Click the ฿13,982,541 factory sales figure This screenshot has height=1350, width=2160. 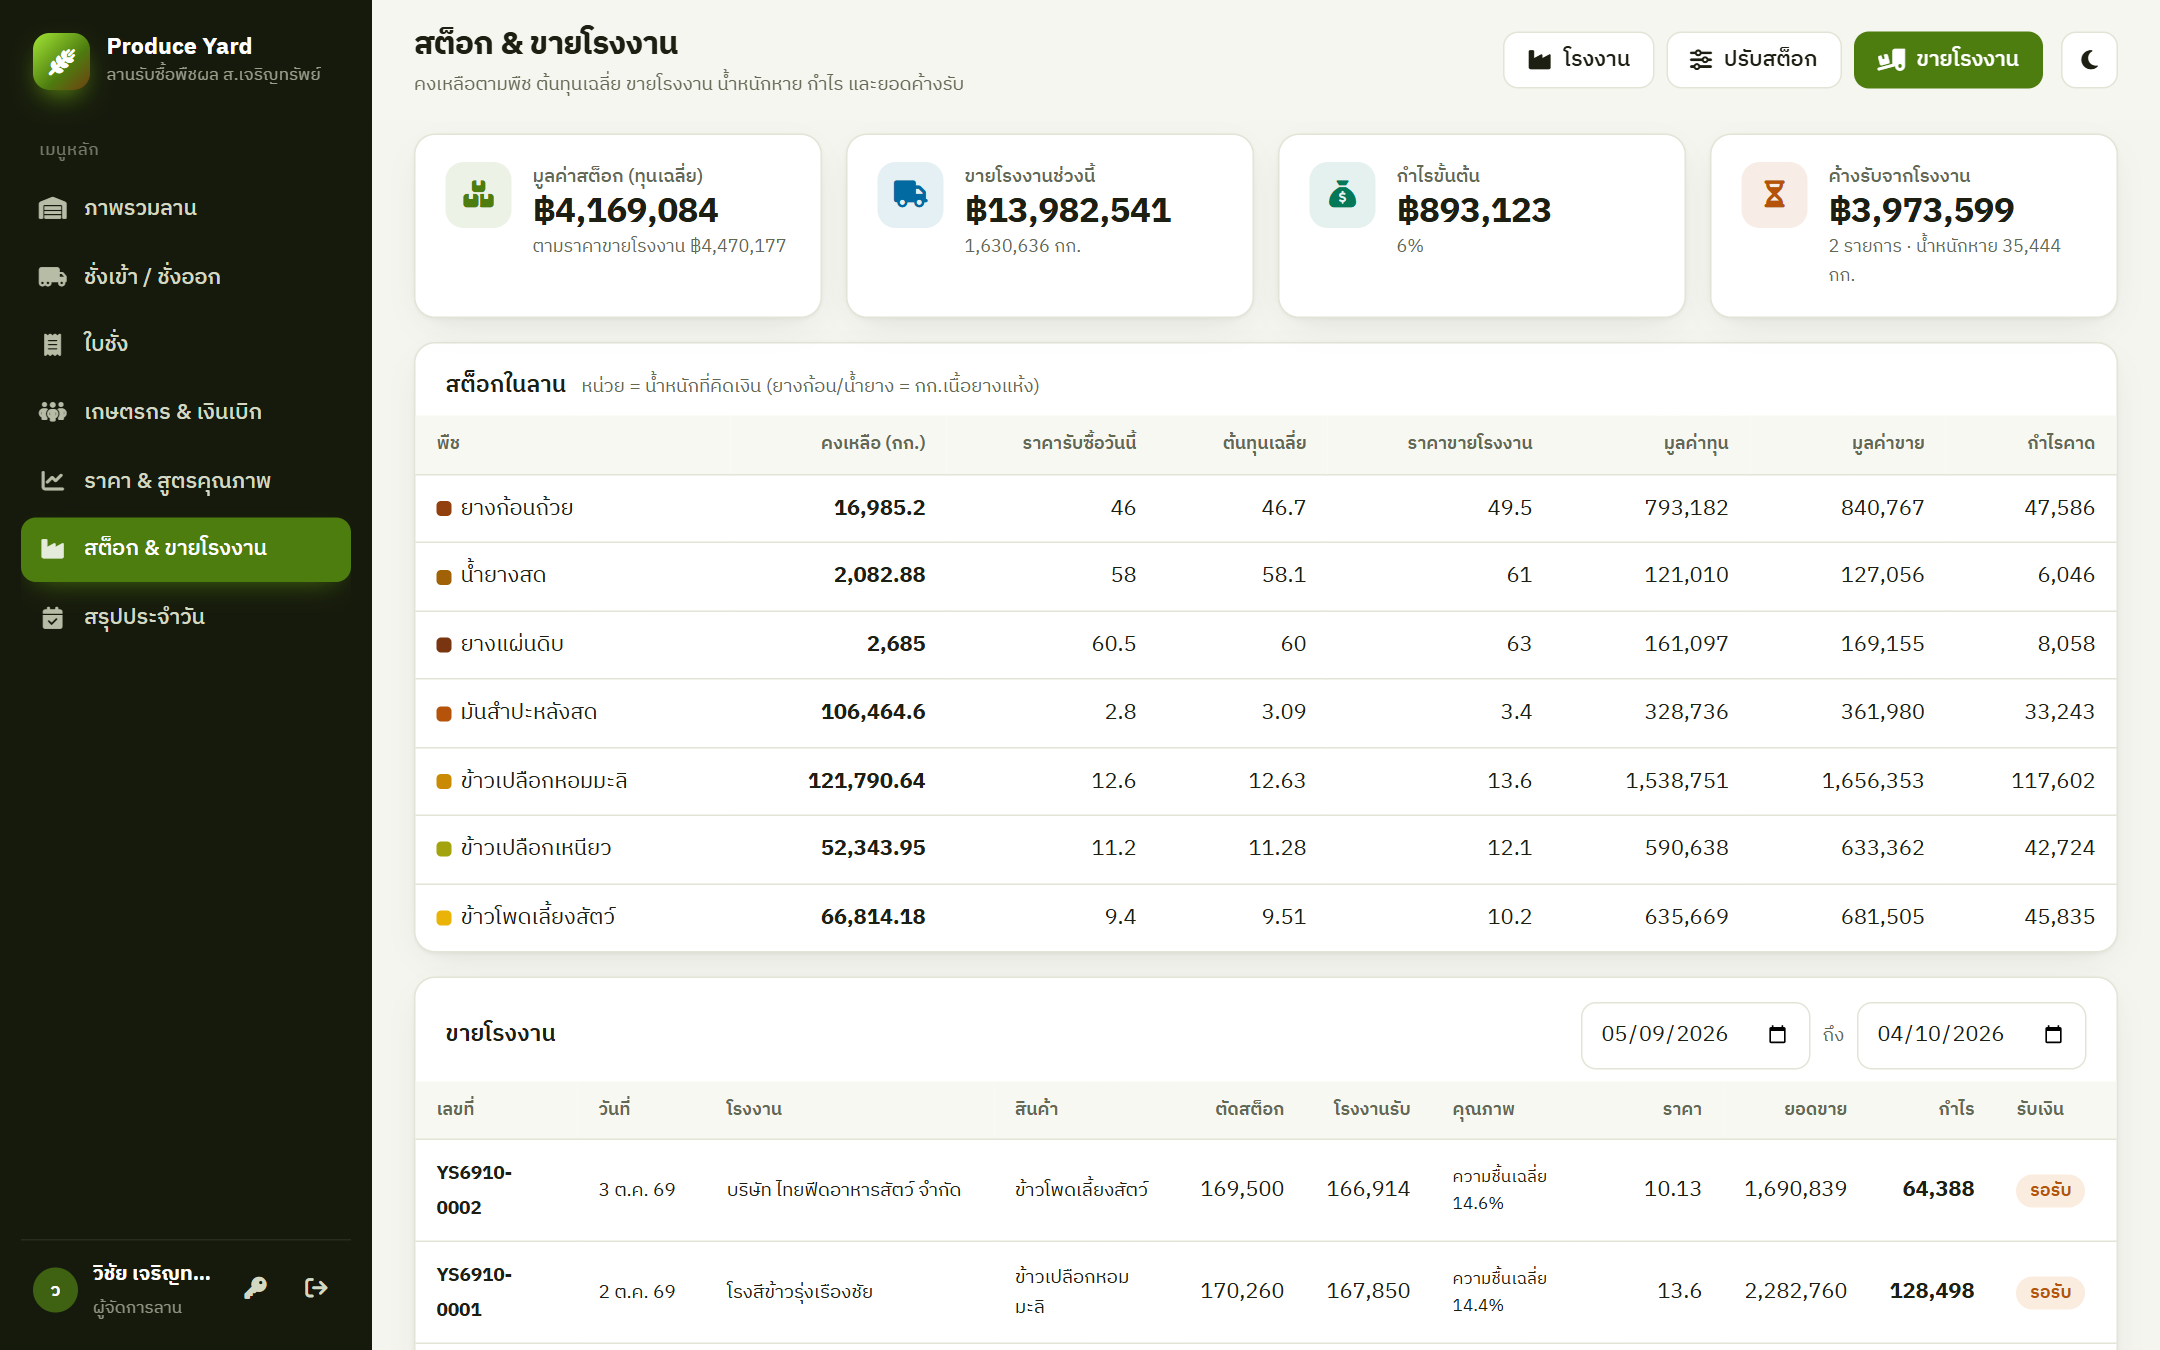[1068, 210]
